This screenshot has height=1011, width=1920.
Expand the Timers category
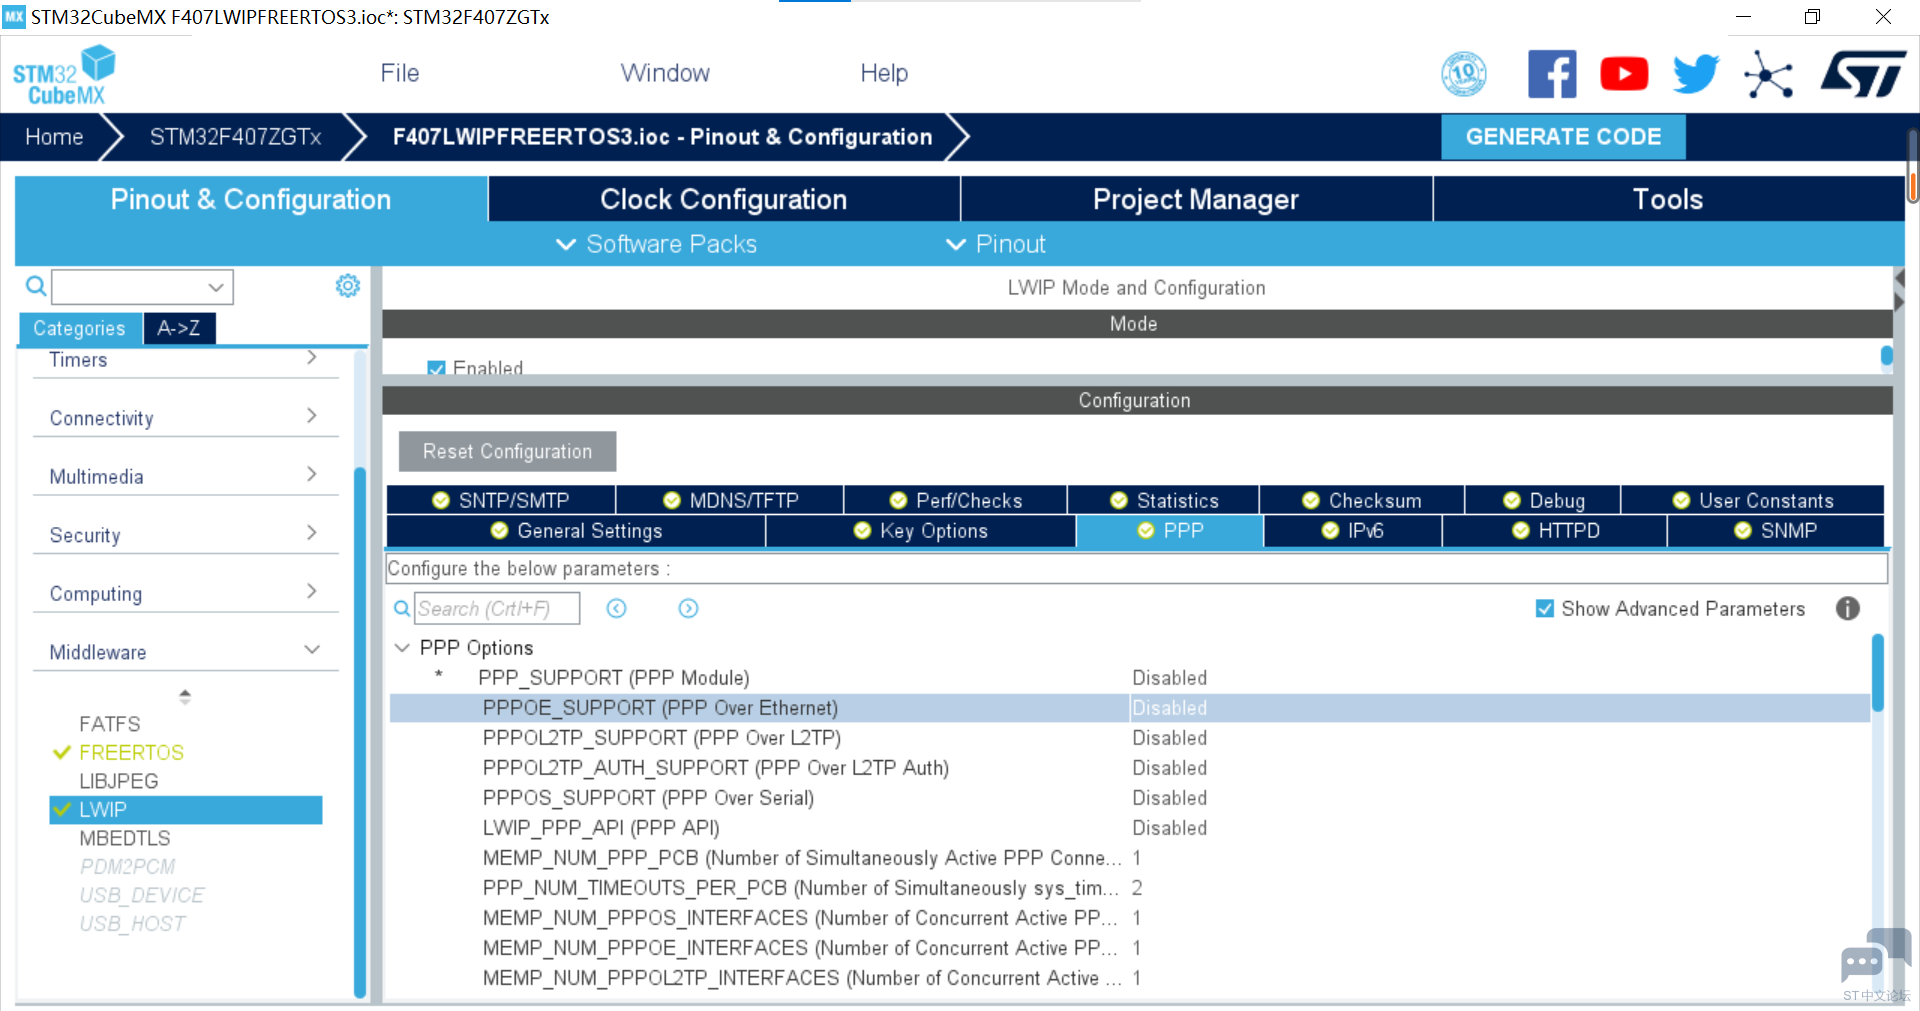pos(185,359)
